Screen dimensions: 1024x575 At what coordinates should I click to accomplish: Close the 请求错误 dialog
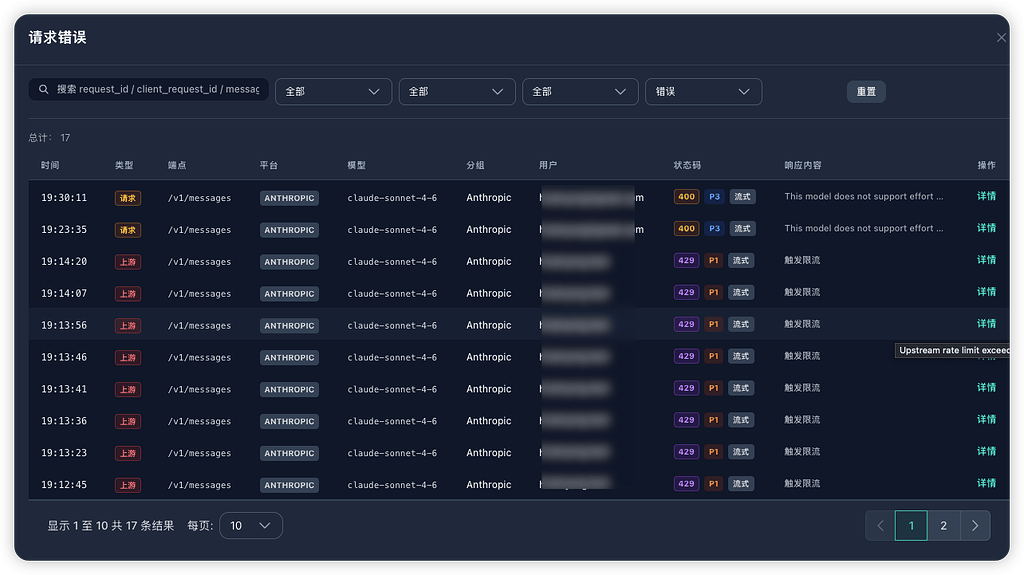tap(1001, 38)
